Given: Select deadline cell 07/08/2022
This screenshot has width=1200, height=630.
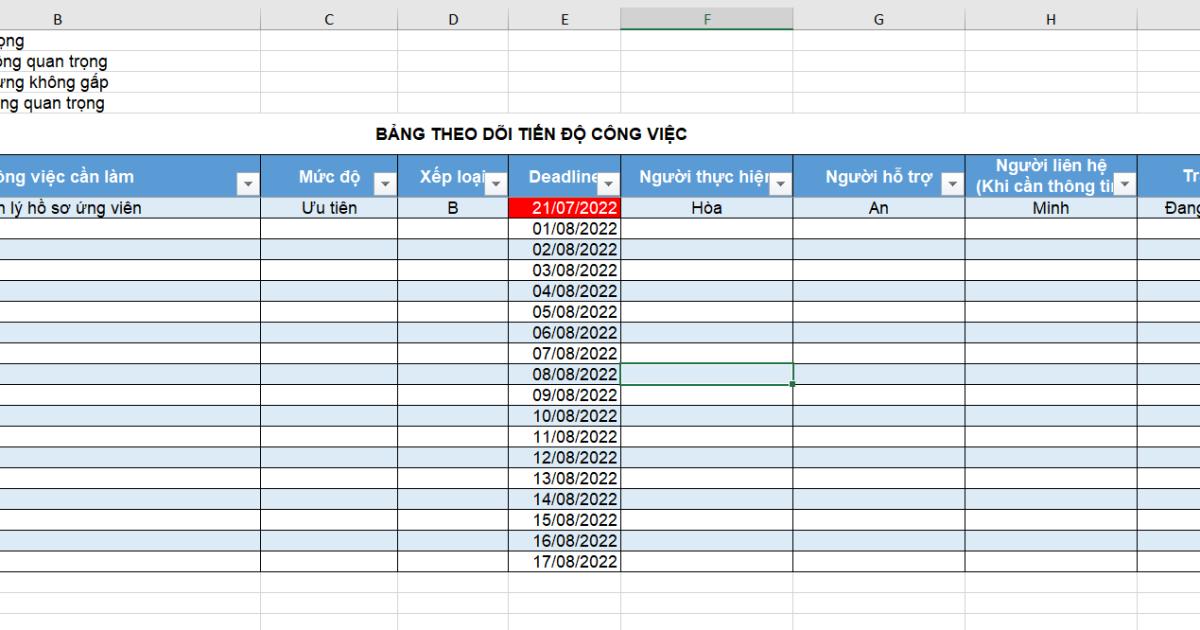Looking at the screenshot, I should [565, 353].
